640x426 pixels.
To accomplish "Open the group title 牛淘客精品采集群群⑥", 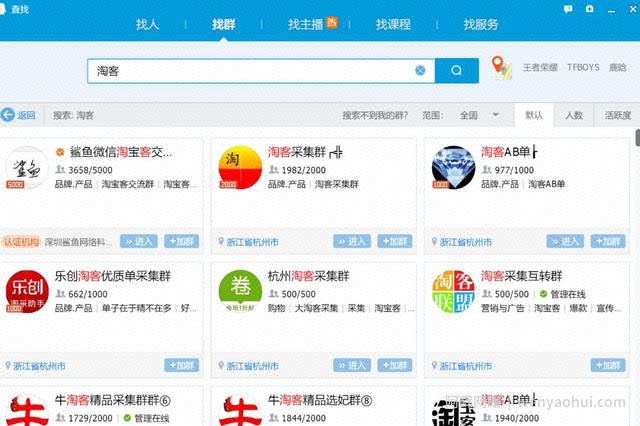I will pos(113,400).
